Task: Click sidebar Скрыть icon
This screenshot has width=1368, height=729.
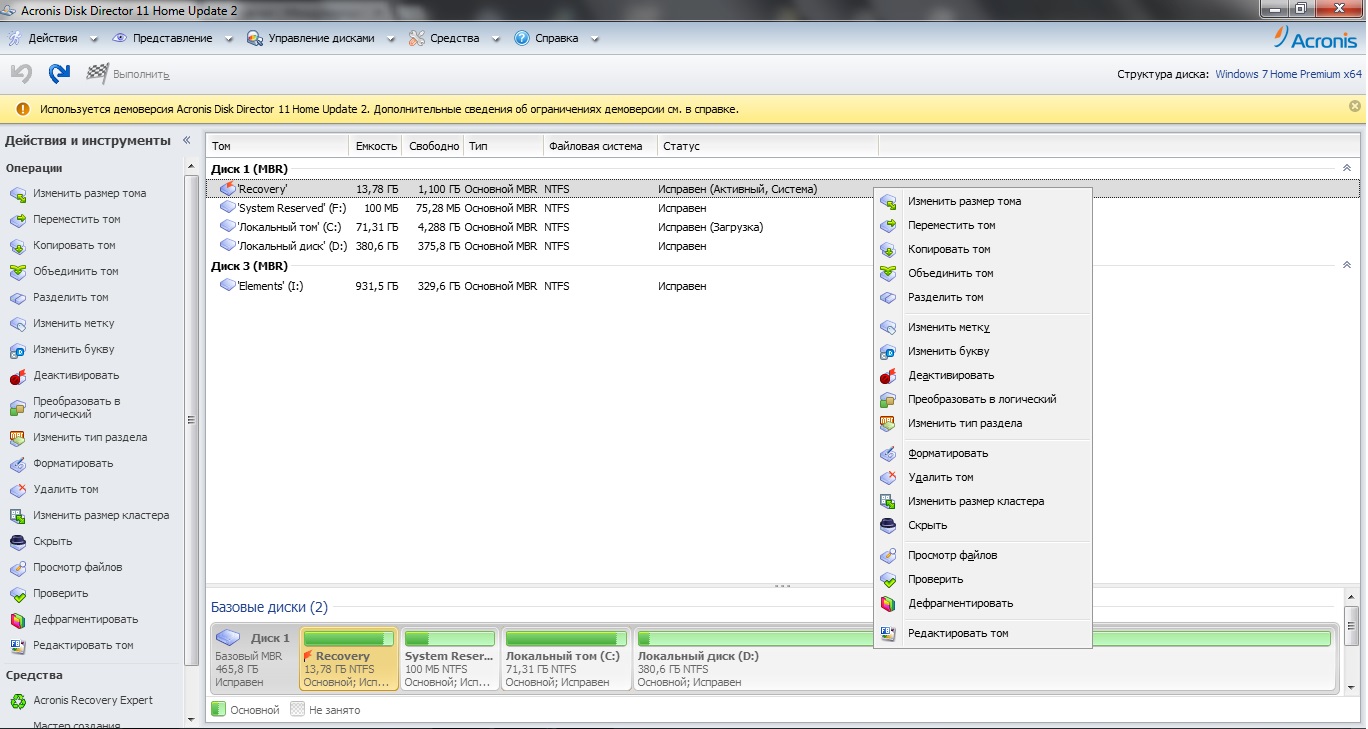Action: [17, 542]
